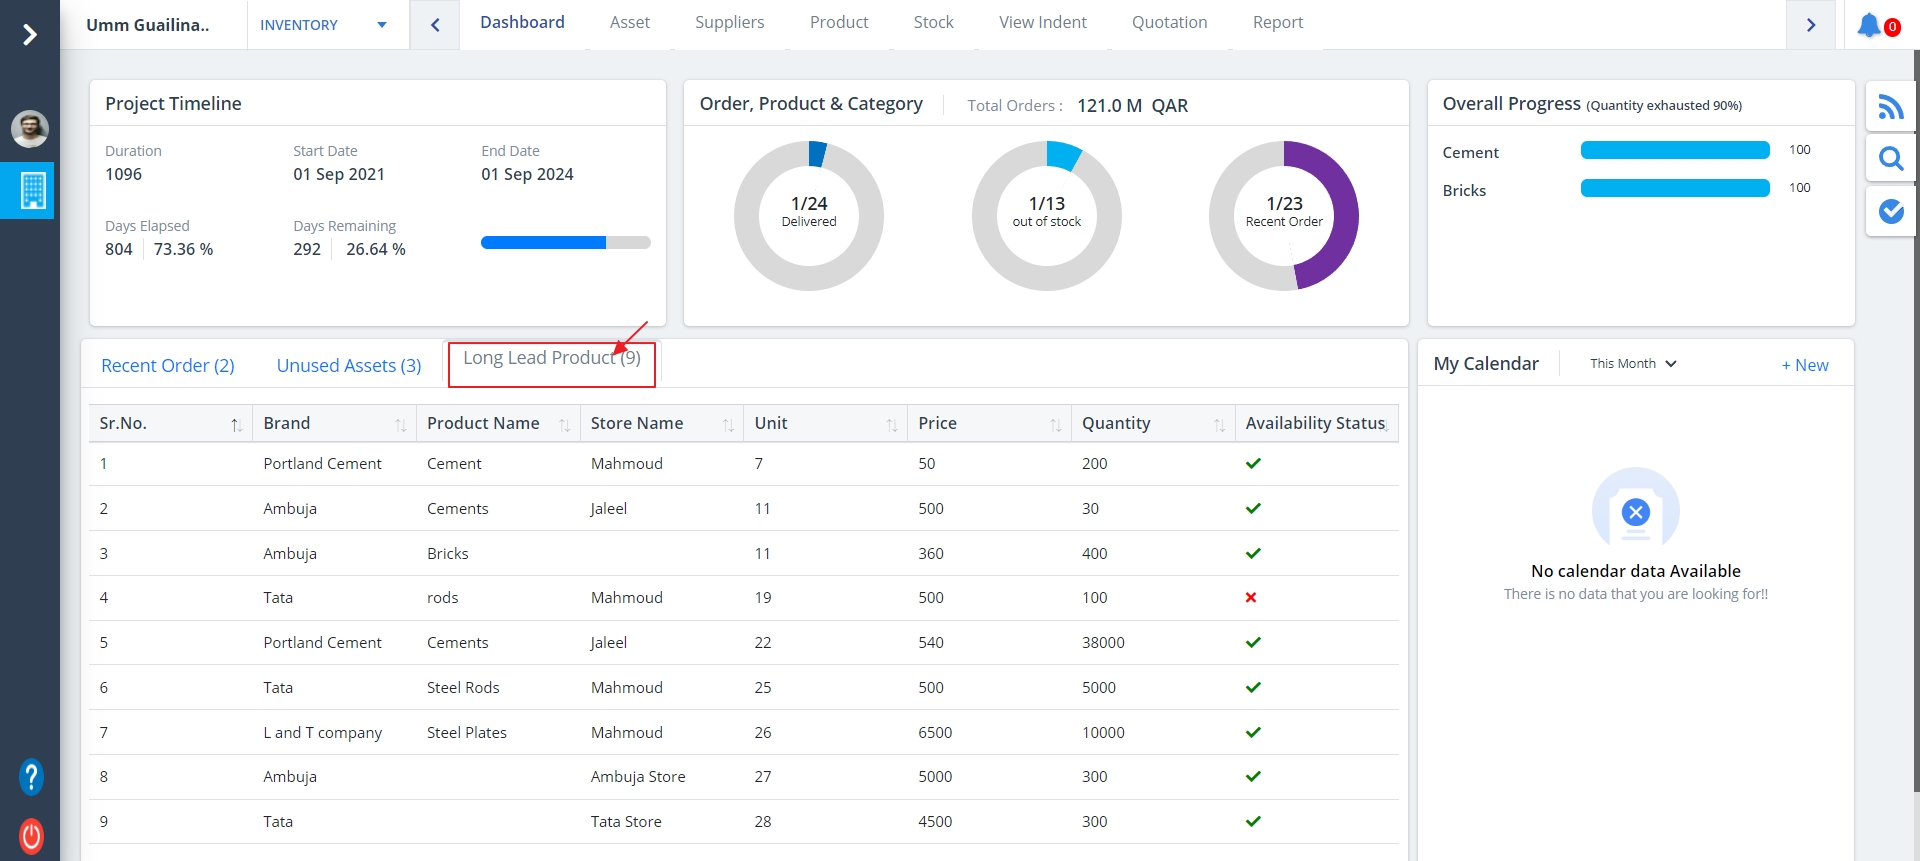Click the RSS feed icon
The width and height of the screenshot is (1920, 861).
1890,107
